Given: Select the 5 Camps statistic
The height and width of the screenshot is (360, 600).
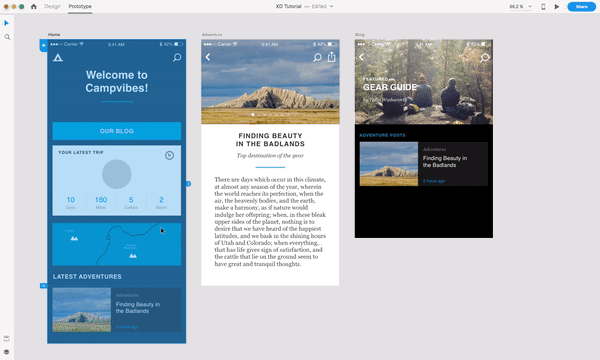Looking at the screenshot, I should point(131,203).
